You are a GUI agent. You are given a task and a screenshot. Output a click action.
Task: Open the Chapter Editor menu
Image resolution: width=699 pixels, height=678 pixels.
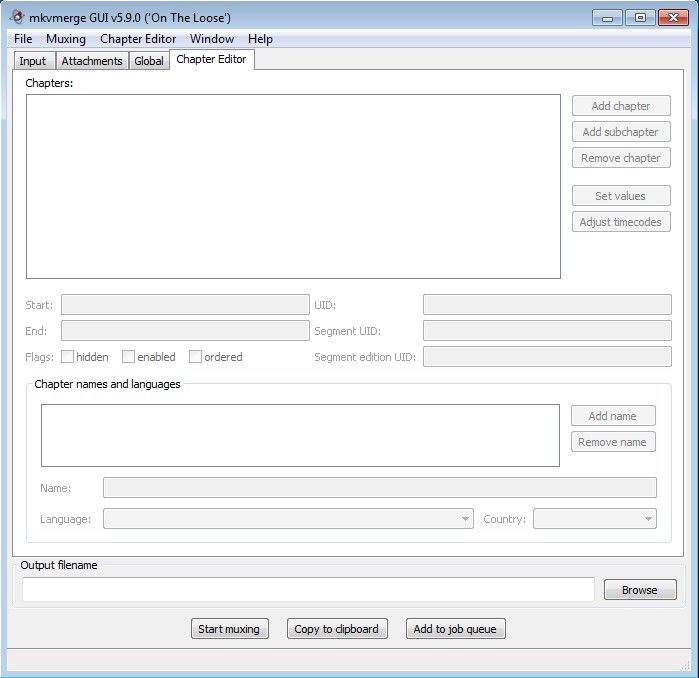pyautogui.click(x=138, y=39)
